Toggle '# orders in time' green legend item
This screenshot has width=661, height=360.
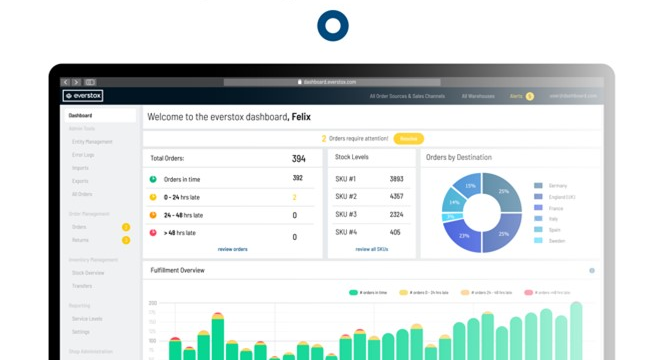tap(368, 293)
